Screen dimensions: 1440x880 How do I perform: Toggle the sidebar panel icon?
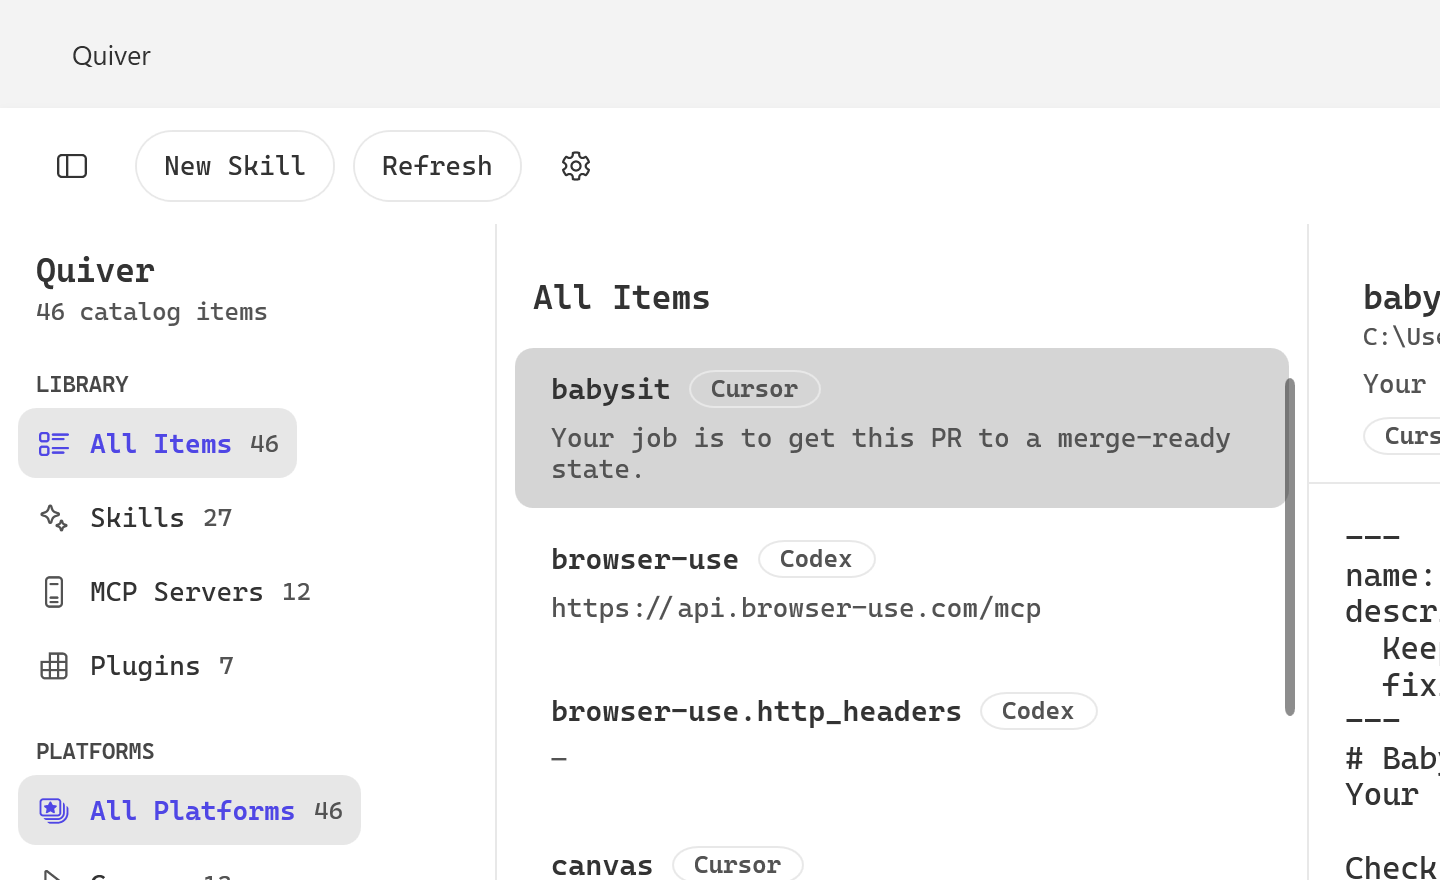click(x=72, y=166)
